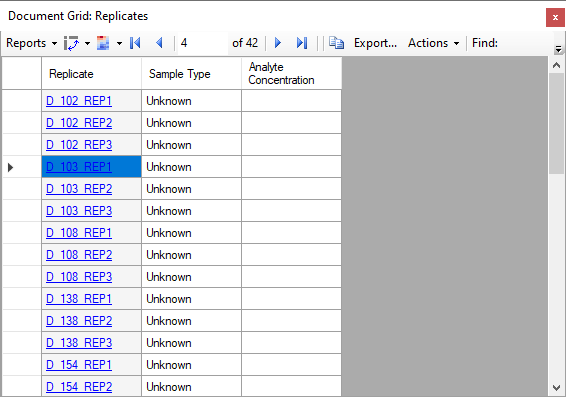Click the Export... button
Screen dimensions: 566x397
[375, 43]
